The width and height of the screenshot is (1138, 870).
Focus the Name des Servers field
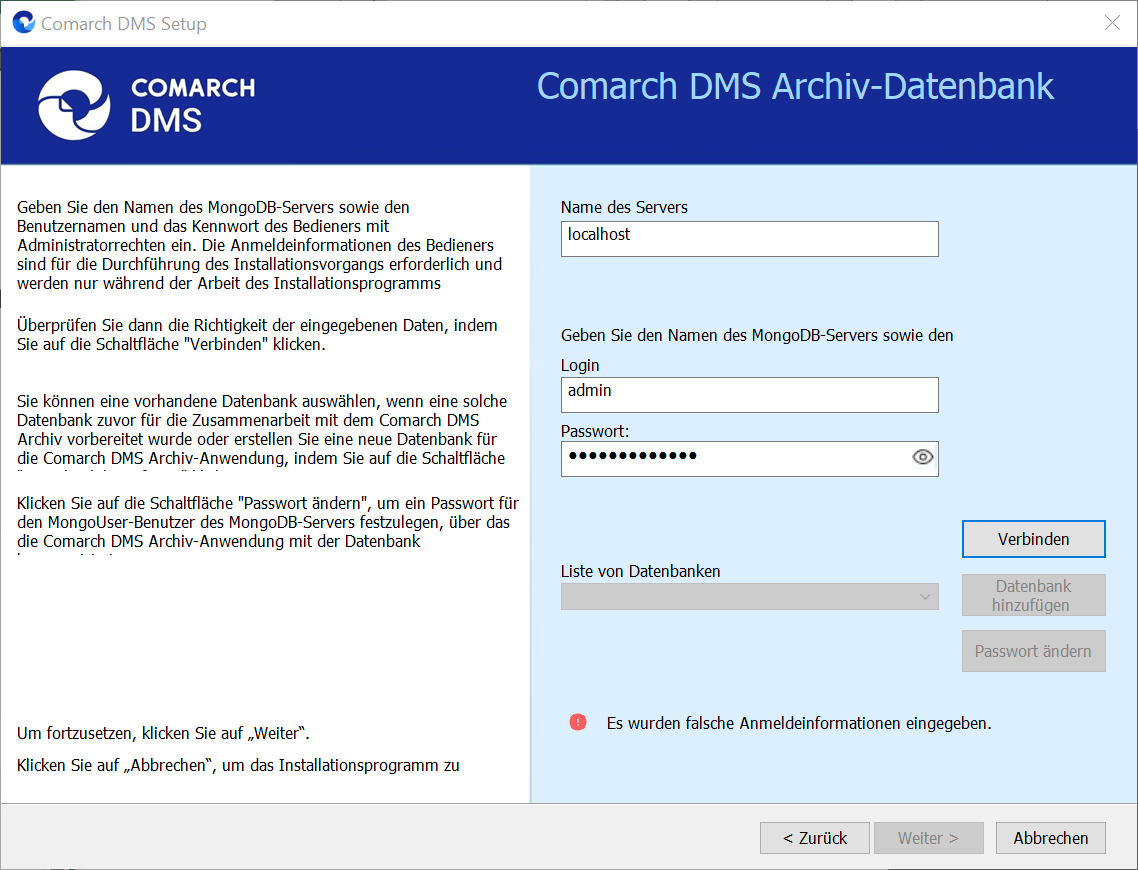[750, 239]
